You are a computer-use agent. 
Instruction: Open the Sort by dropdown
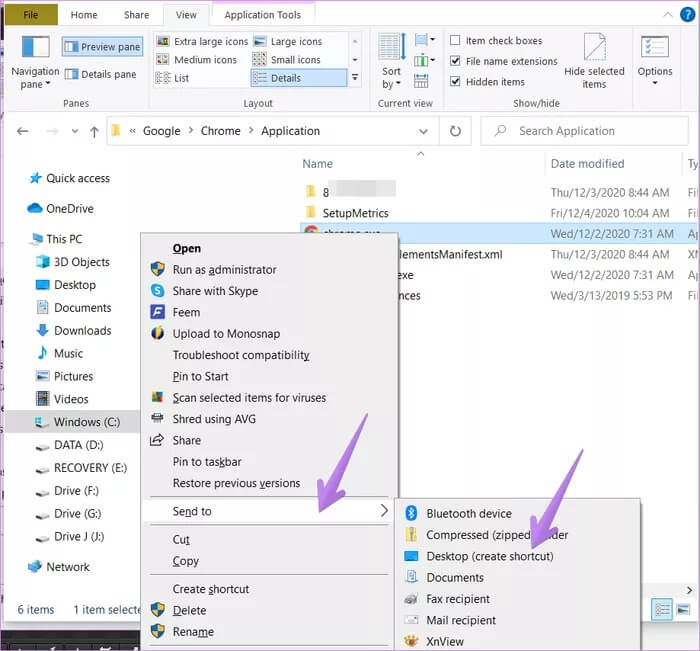(x=392, y=63)
